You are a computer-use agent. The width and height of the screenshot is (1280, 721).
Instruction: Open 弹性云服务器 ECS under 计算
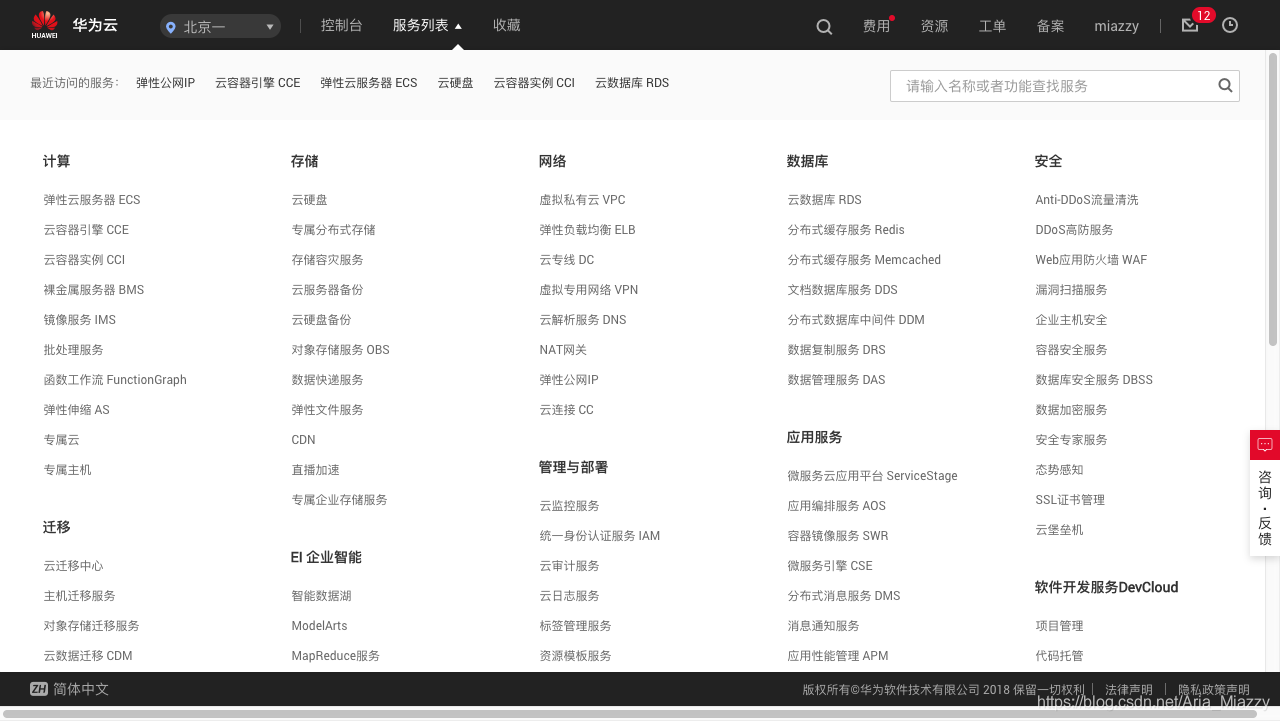point(92,200)
